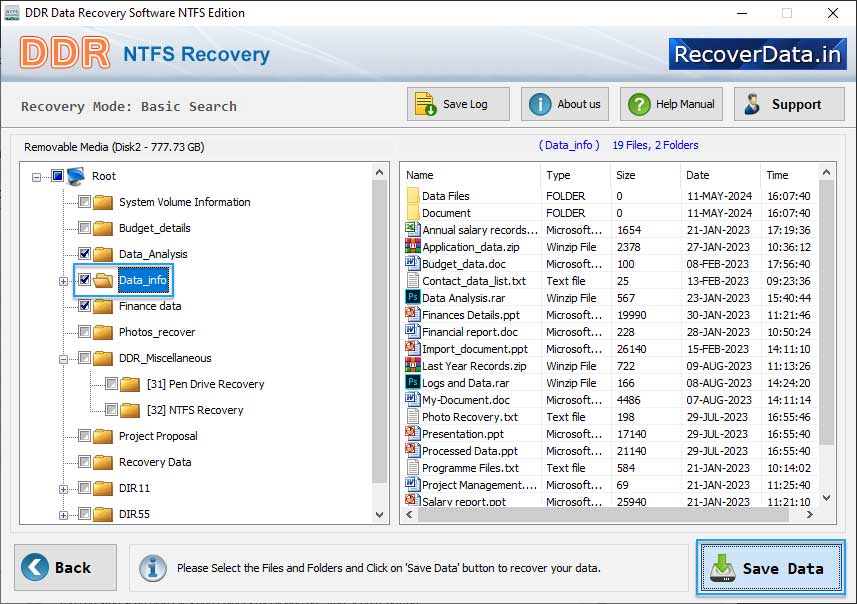Click the Save Log button
This screenshot has width=857, height=604.
coord(458,104)
